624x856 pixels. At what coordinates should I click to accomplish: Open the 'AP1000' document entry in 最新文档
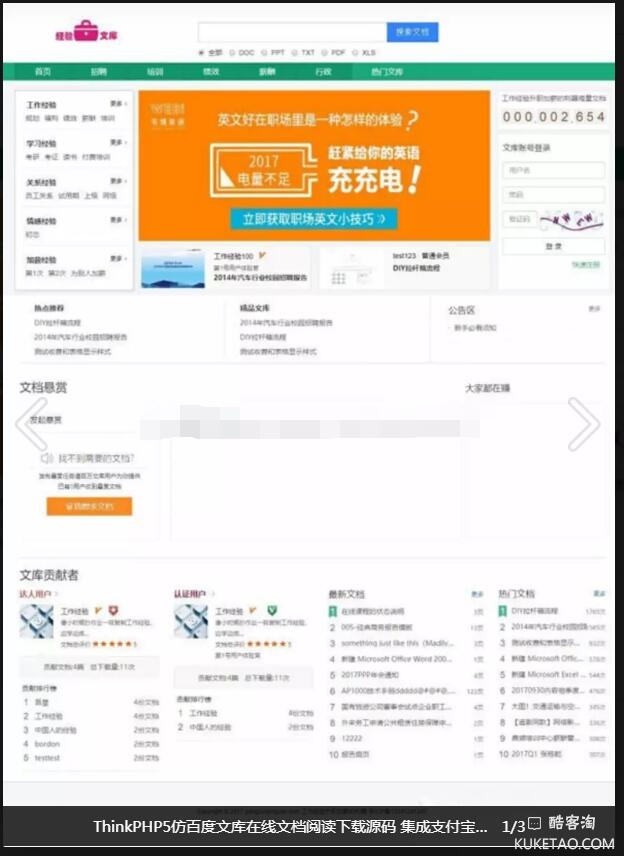click(398, 691)
